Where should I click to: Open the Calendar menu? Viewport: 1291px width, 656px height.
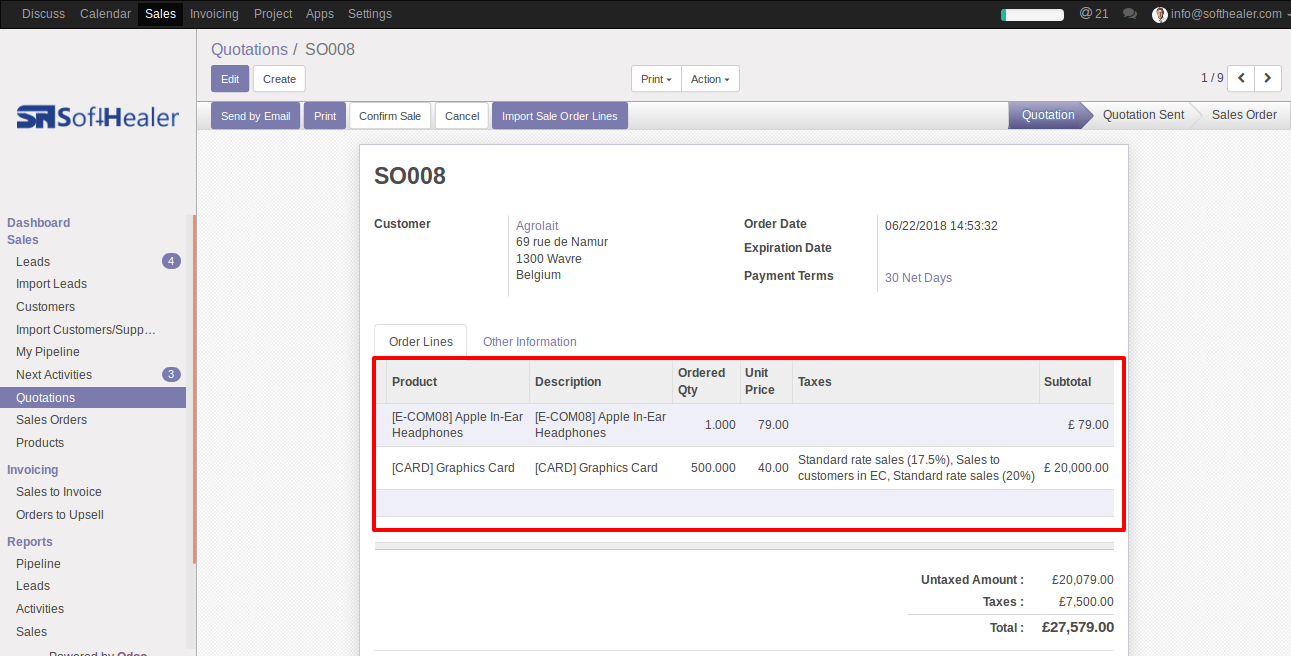(105, 14)
